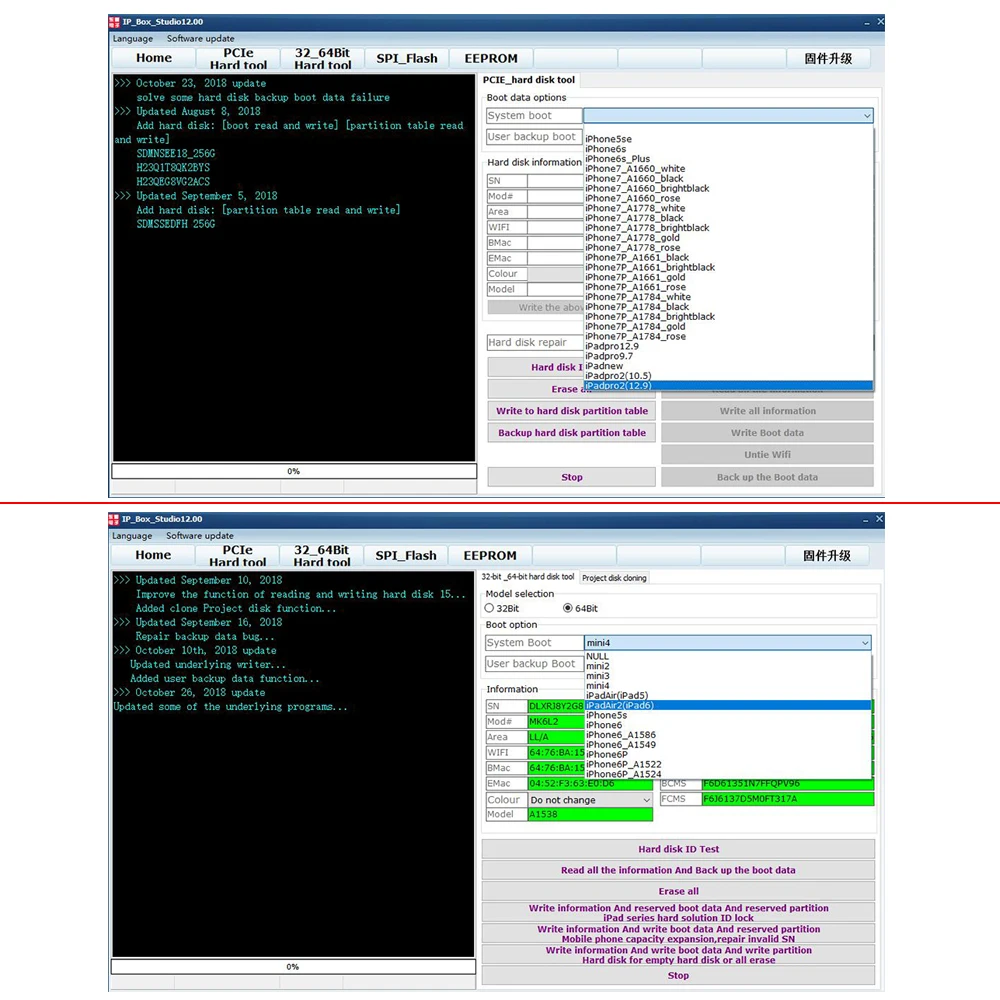Choose iPadpro2(12.9) in the boot list
Screen dimensions: 1000x1000
click(x=728, y=385)
